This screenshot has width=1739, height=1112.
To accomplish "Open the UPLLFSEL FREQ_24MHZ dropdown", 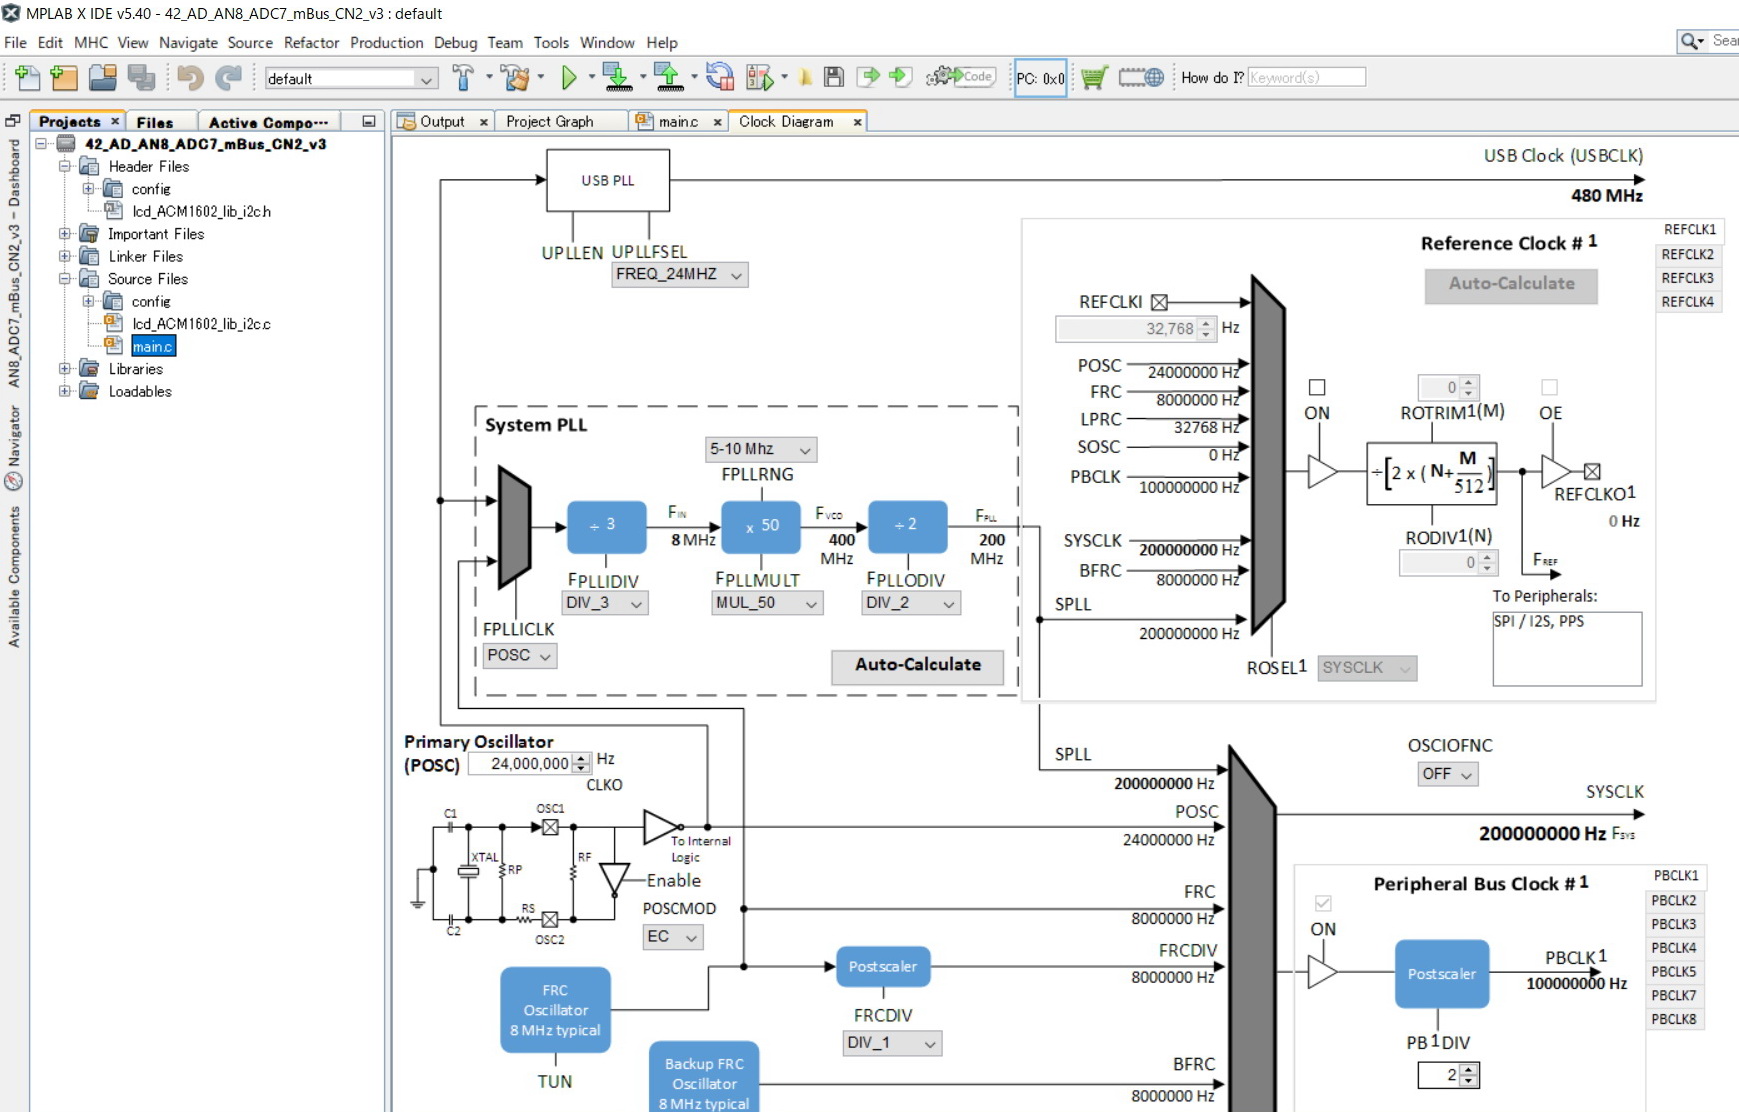I will tap(680, 274).
